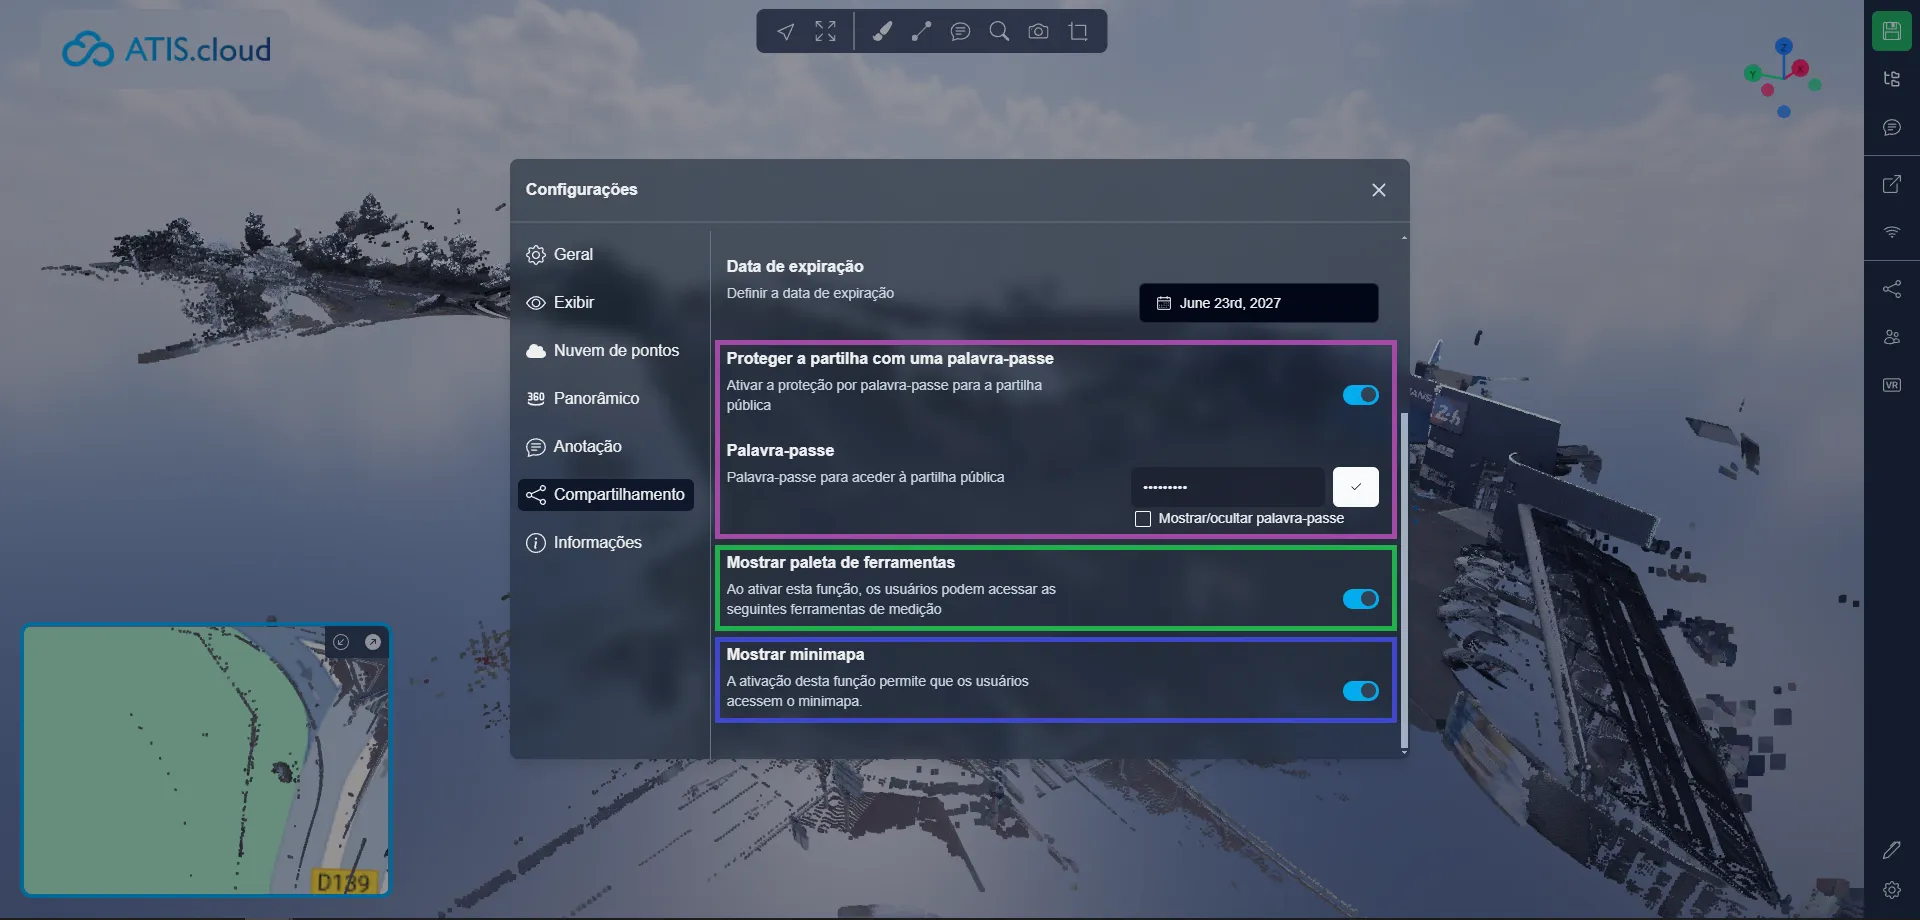Confirm password with the checkmark button

[x=1355, y=487]
